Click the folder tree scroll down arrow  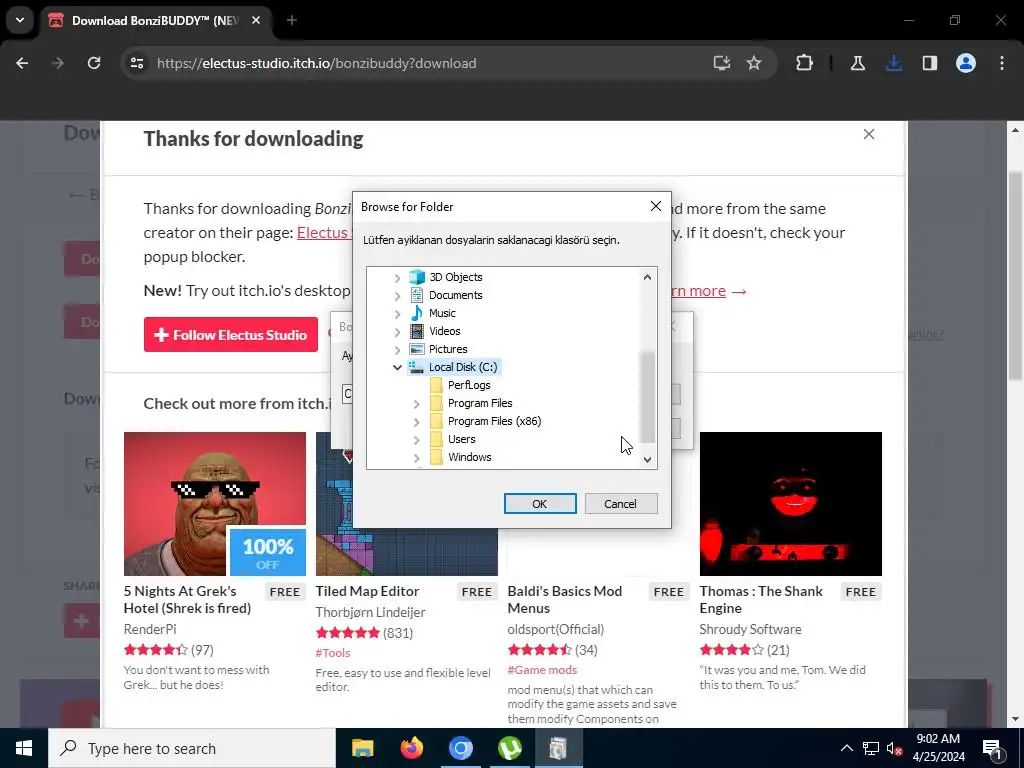pos(647,459)
